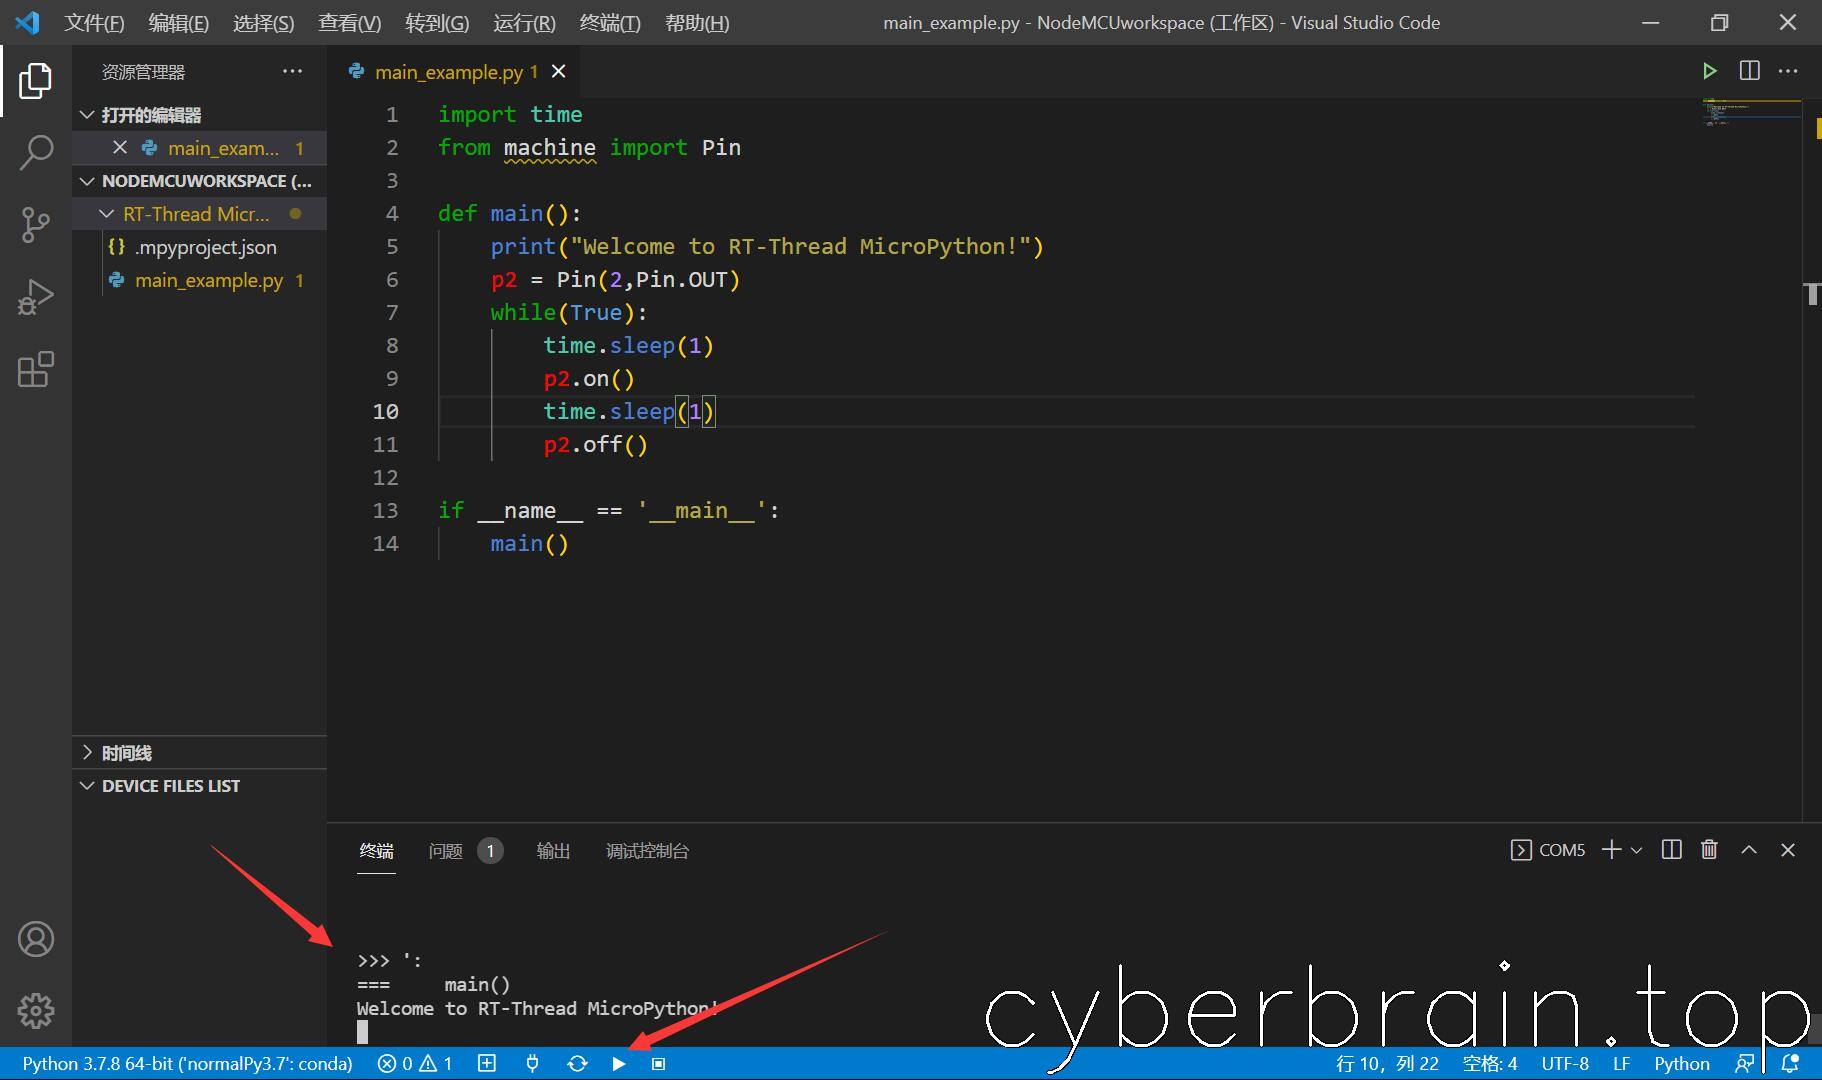Change file encoding via UTF-8

(x=1565, y=1063)
